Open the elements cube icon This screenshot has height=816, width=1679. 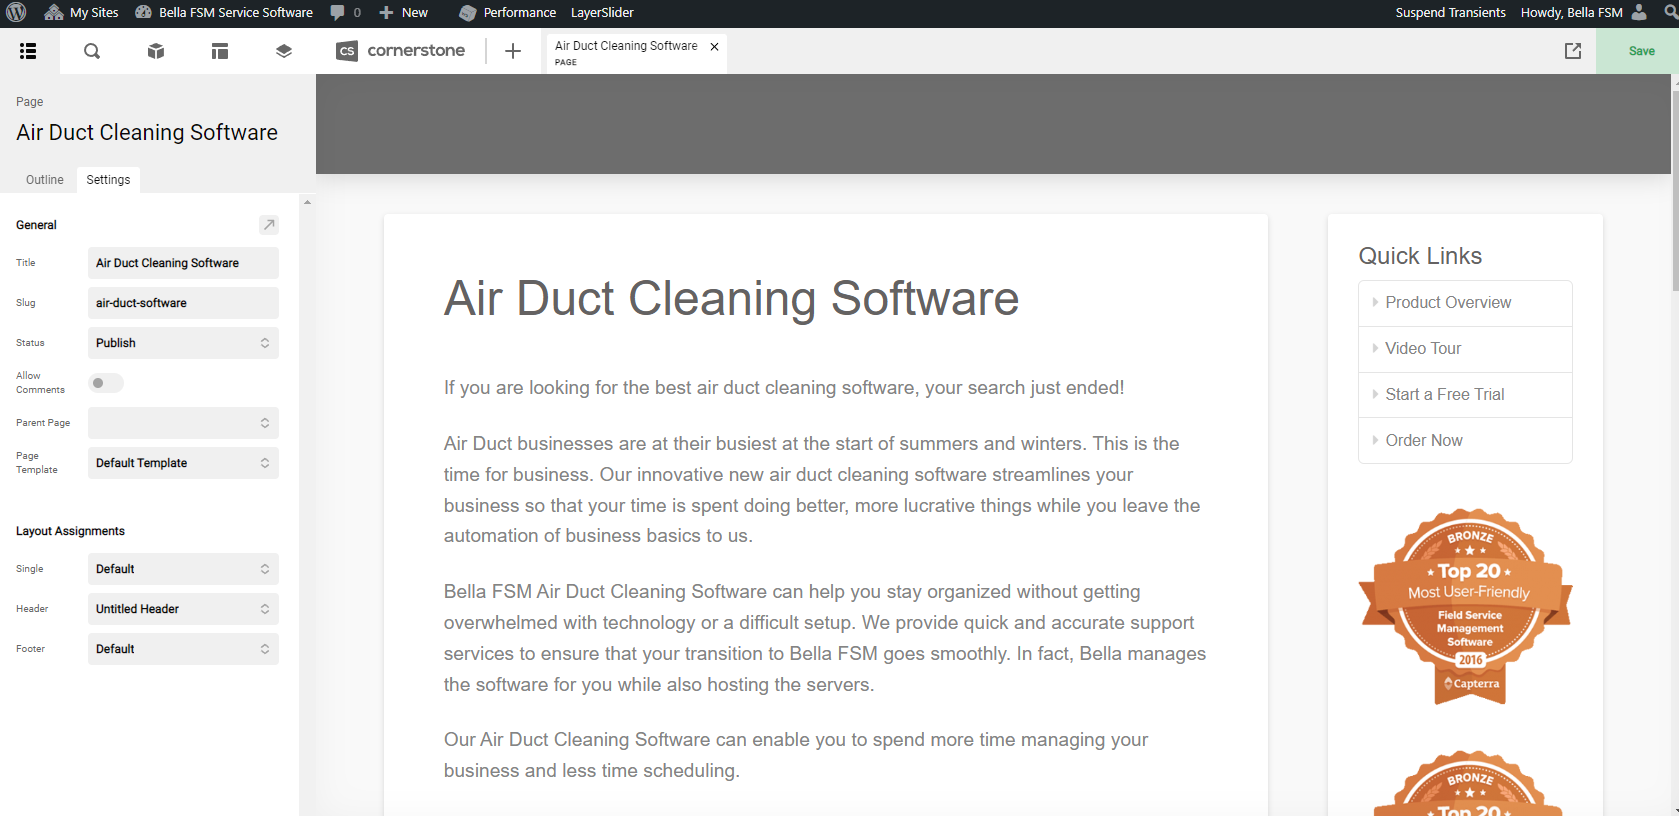[x=156, y=51]
